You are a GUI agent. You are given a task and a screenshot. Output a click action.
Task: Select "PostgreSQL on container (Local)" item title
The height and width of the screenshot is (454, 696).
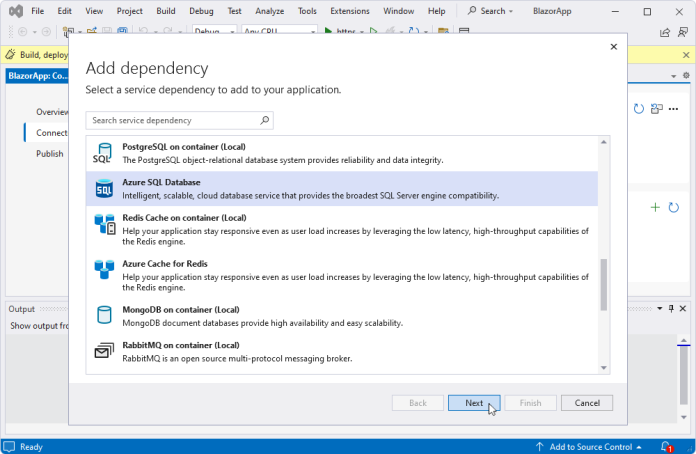184,146
